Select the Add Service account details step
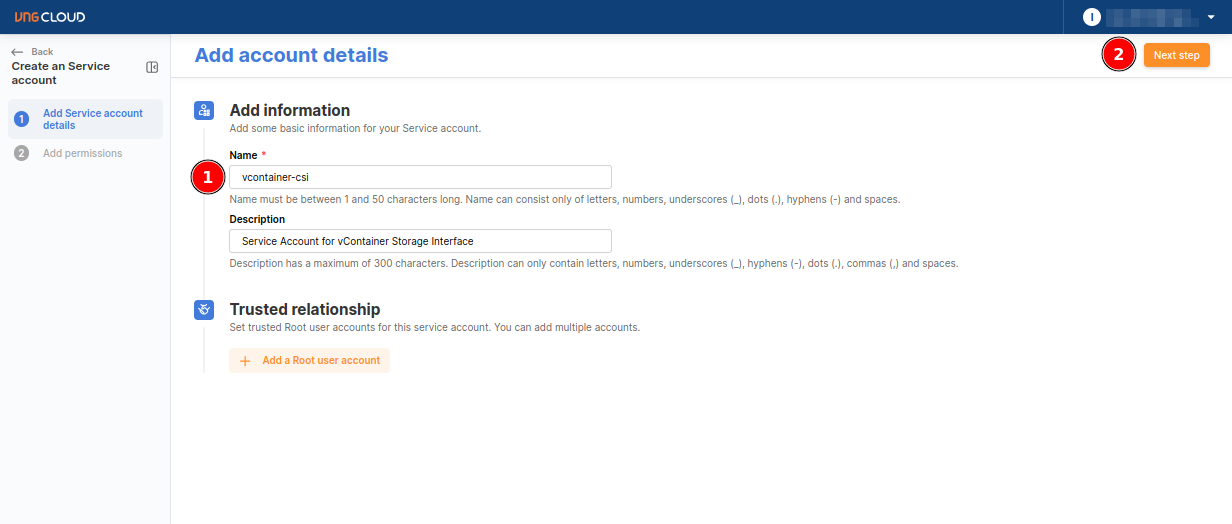Viewport: 1232px width, 524px height. [92, 119]
